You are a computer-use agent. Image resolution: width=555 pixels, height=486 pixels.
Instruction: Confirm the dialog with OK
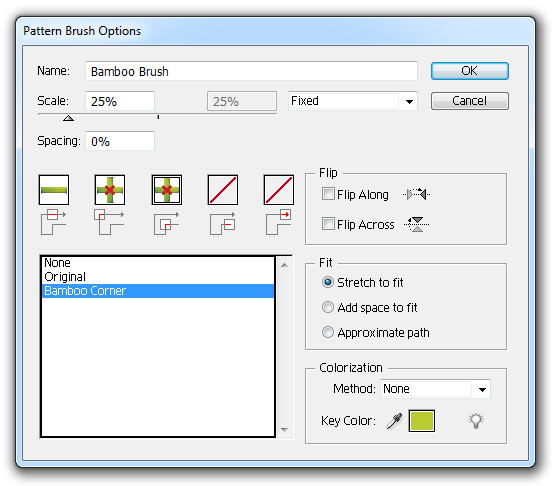coord(470,71)
